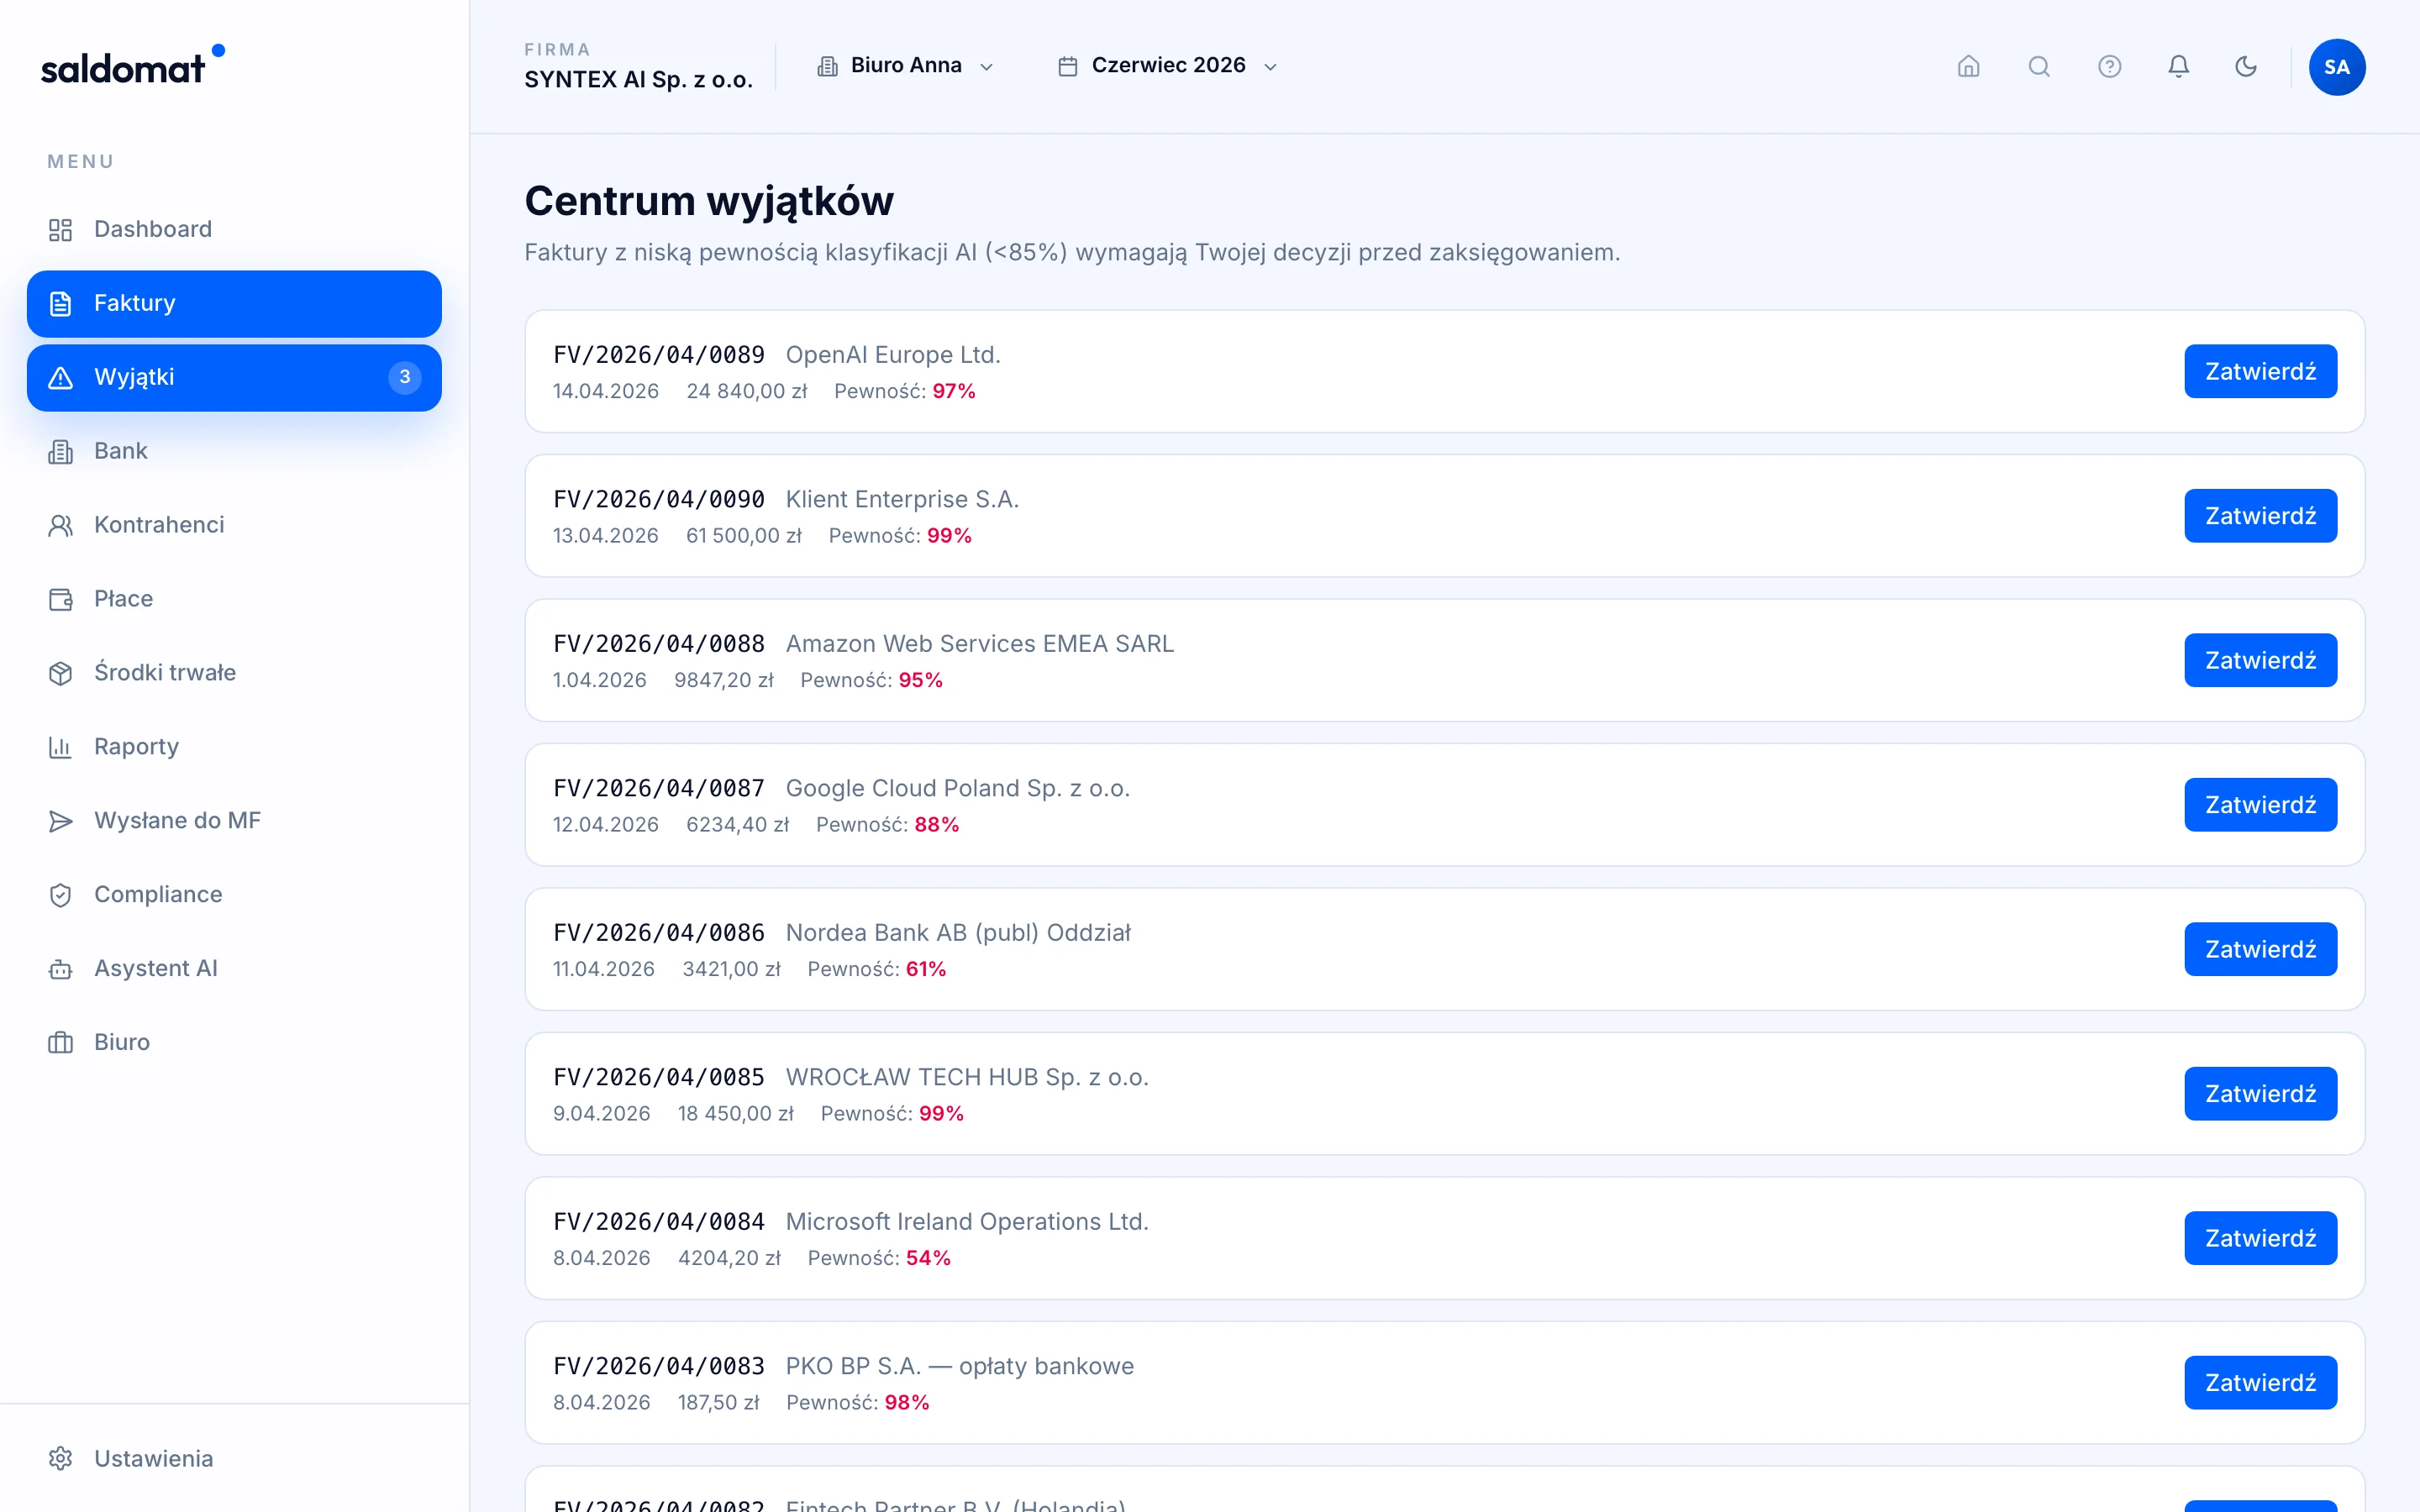The width and height of the screenshot is (2420, 1512).
Task: Click the Centrum wyjątków heading
Action: (x=709, y=201)
